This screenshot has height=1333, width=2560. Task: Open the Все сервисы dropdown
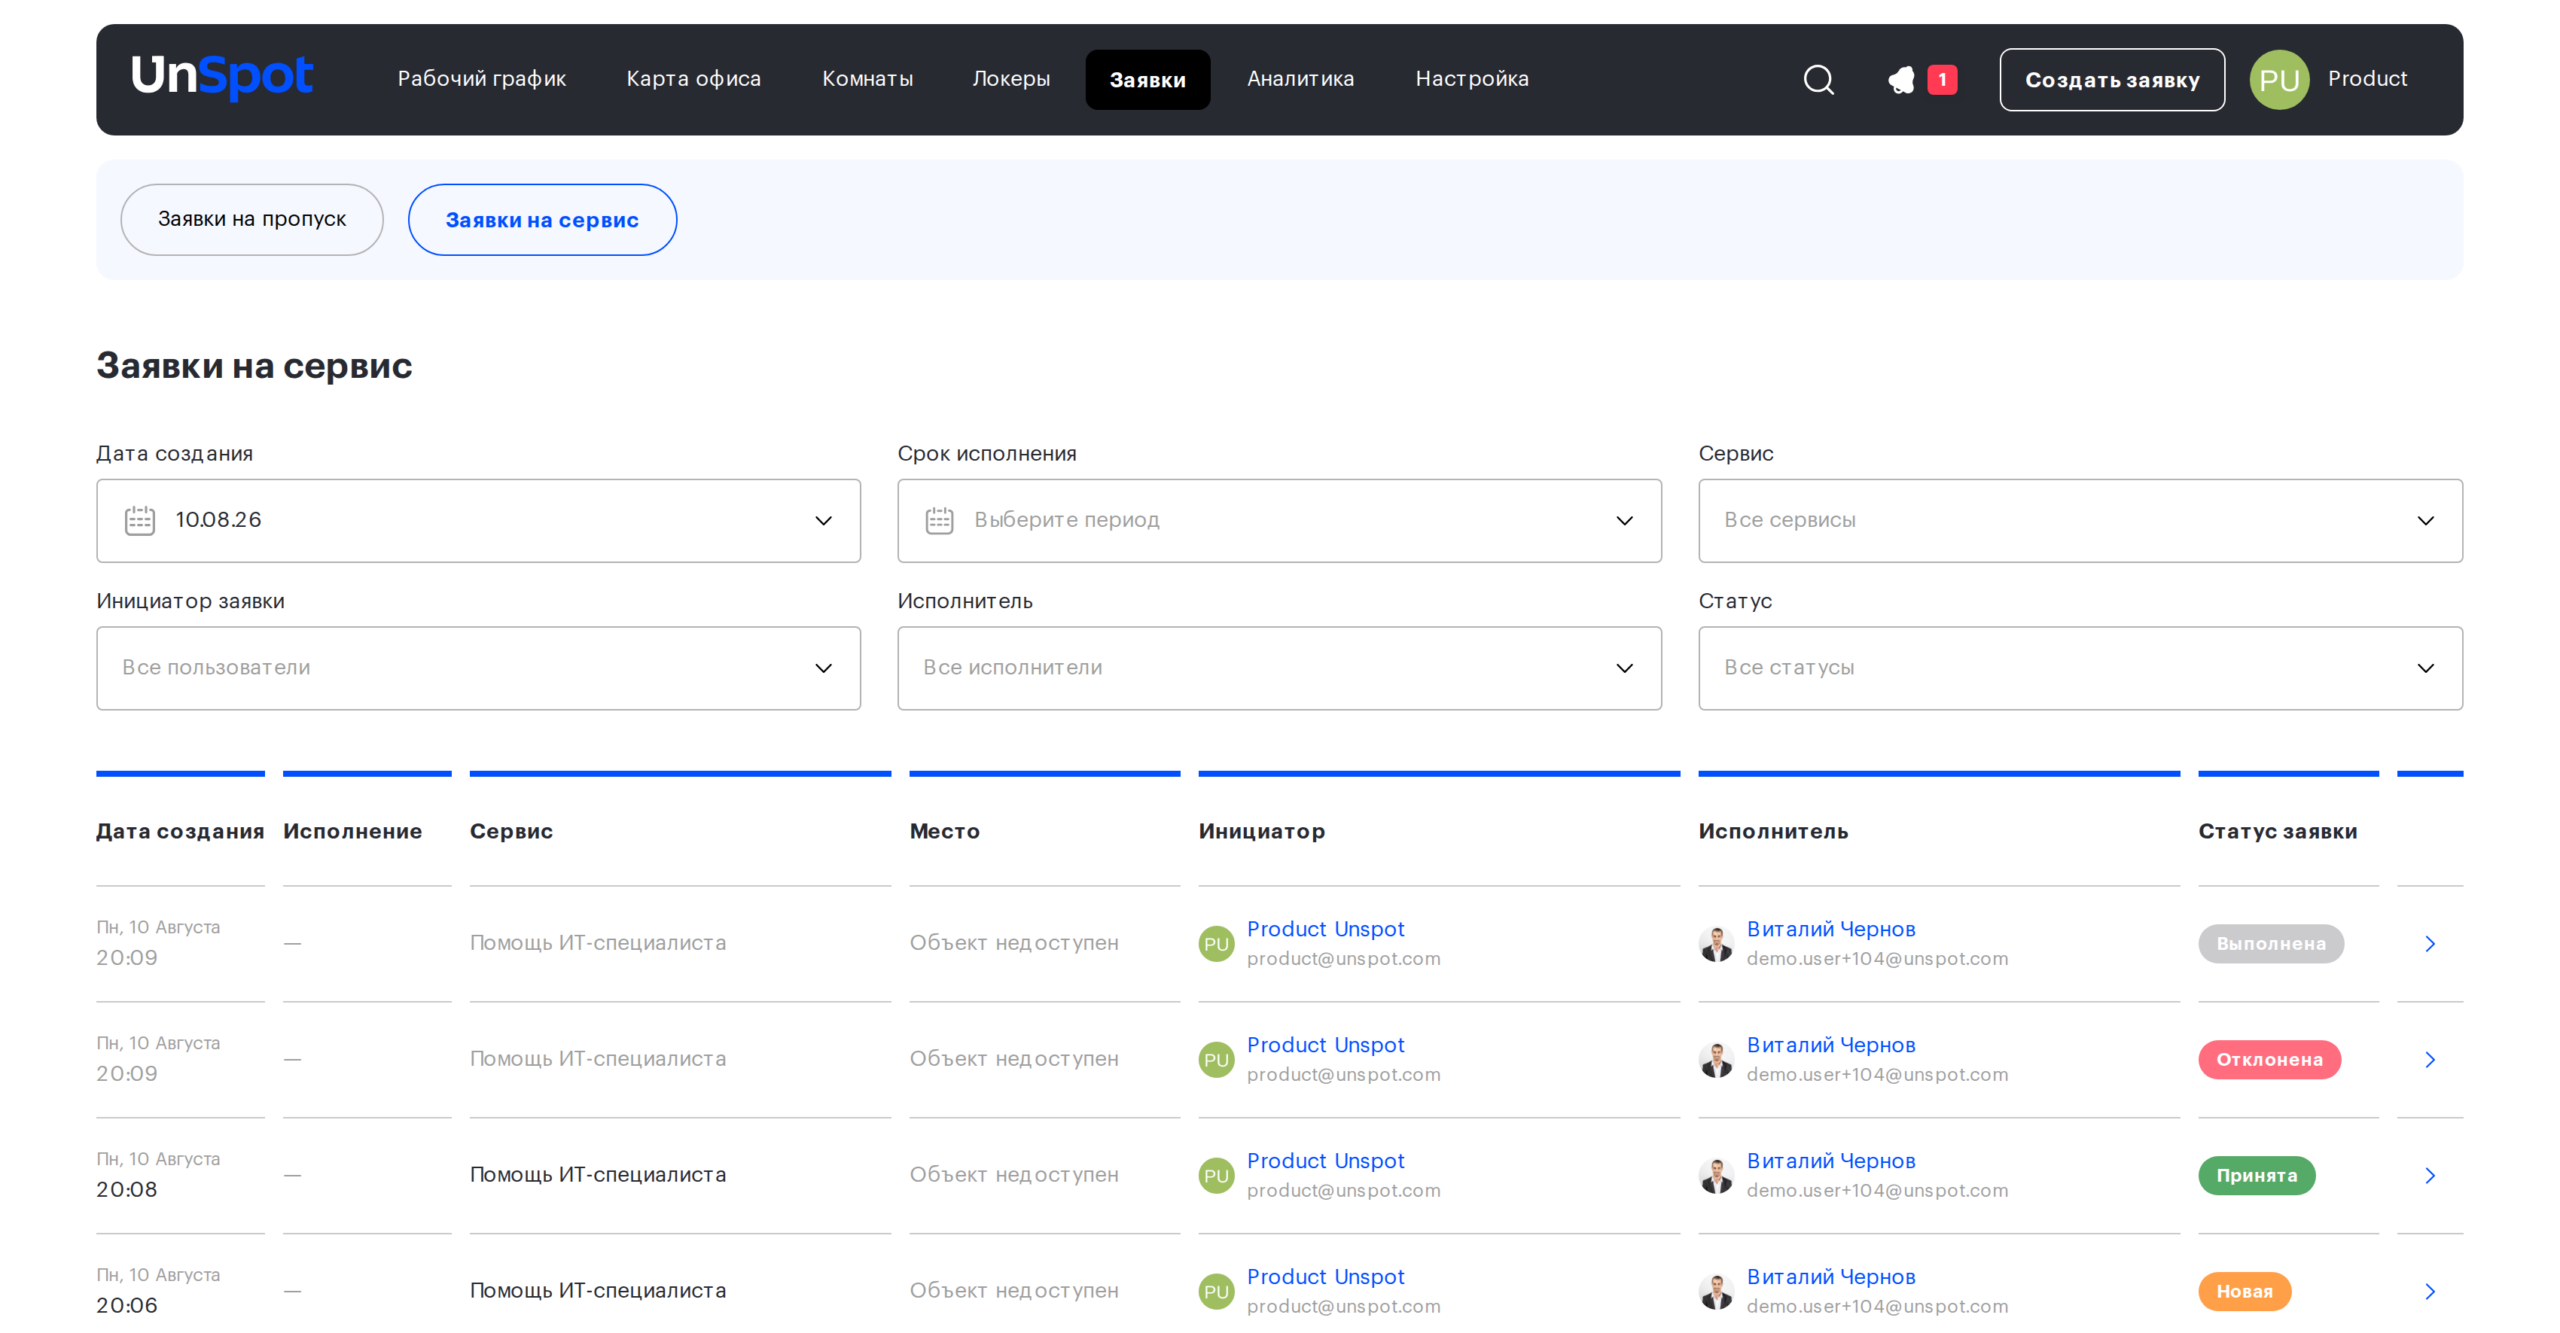(x=2080, y=520)
